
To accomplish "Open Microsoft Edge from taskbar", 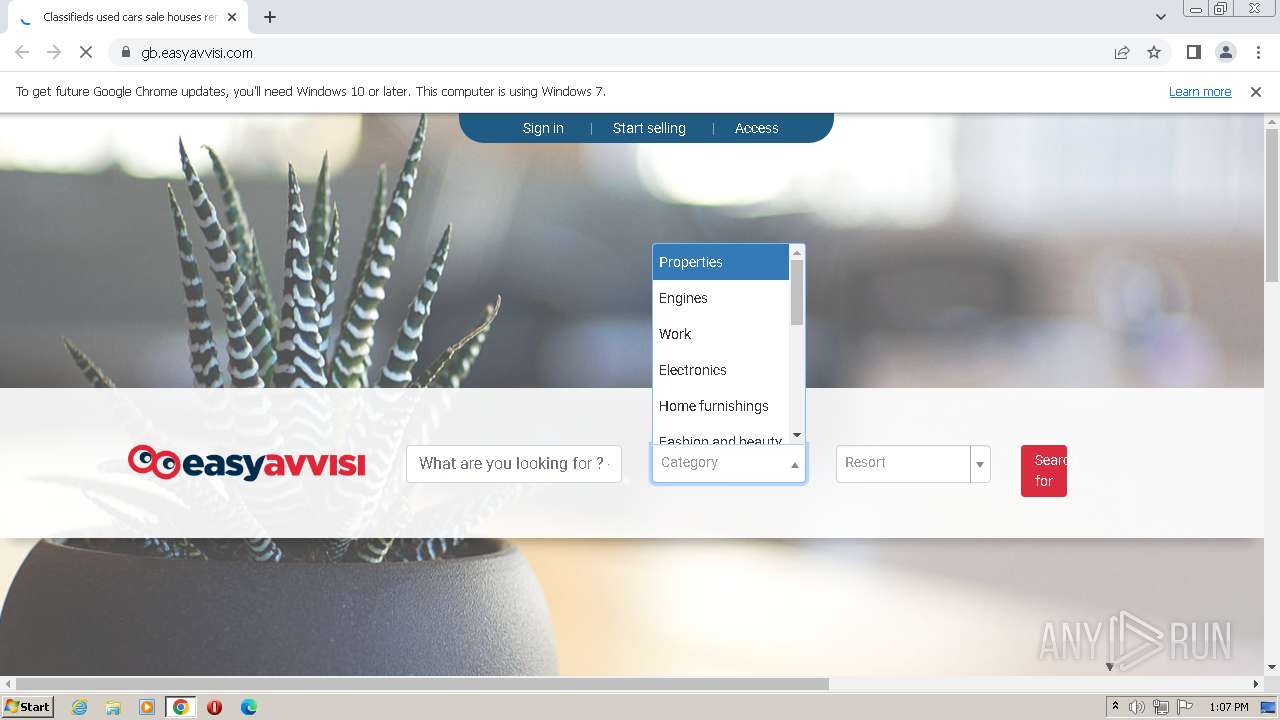I will click(x=248, y=707).
